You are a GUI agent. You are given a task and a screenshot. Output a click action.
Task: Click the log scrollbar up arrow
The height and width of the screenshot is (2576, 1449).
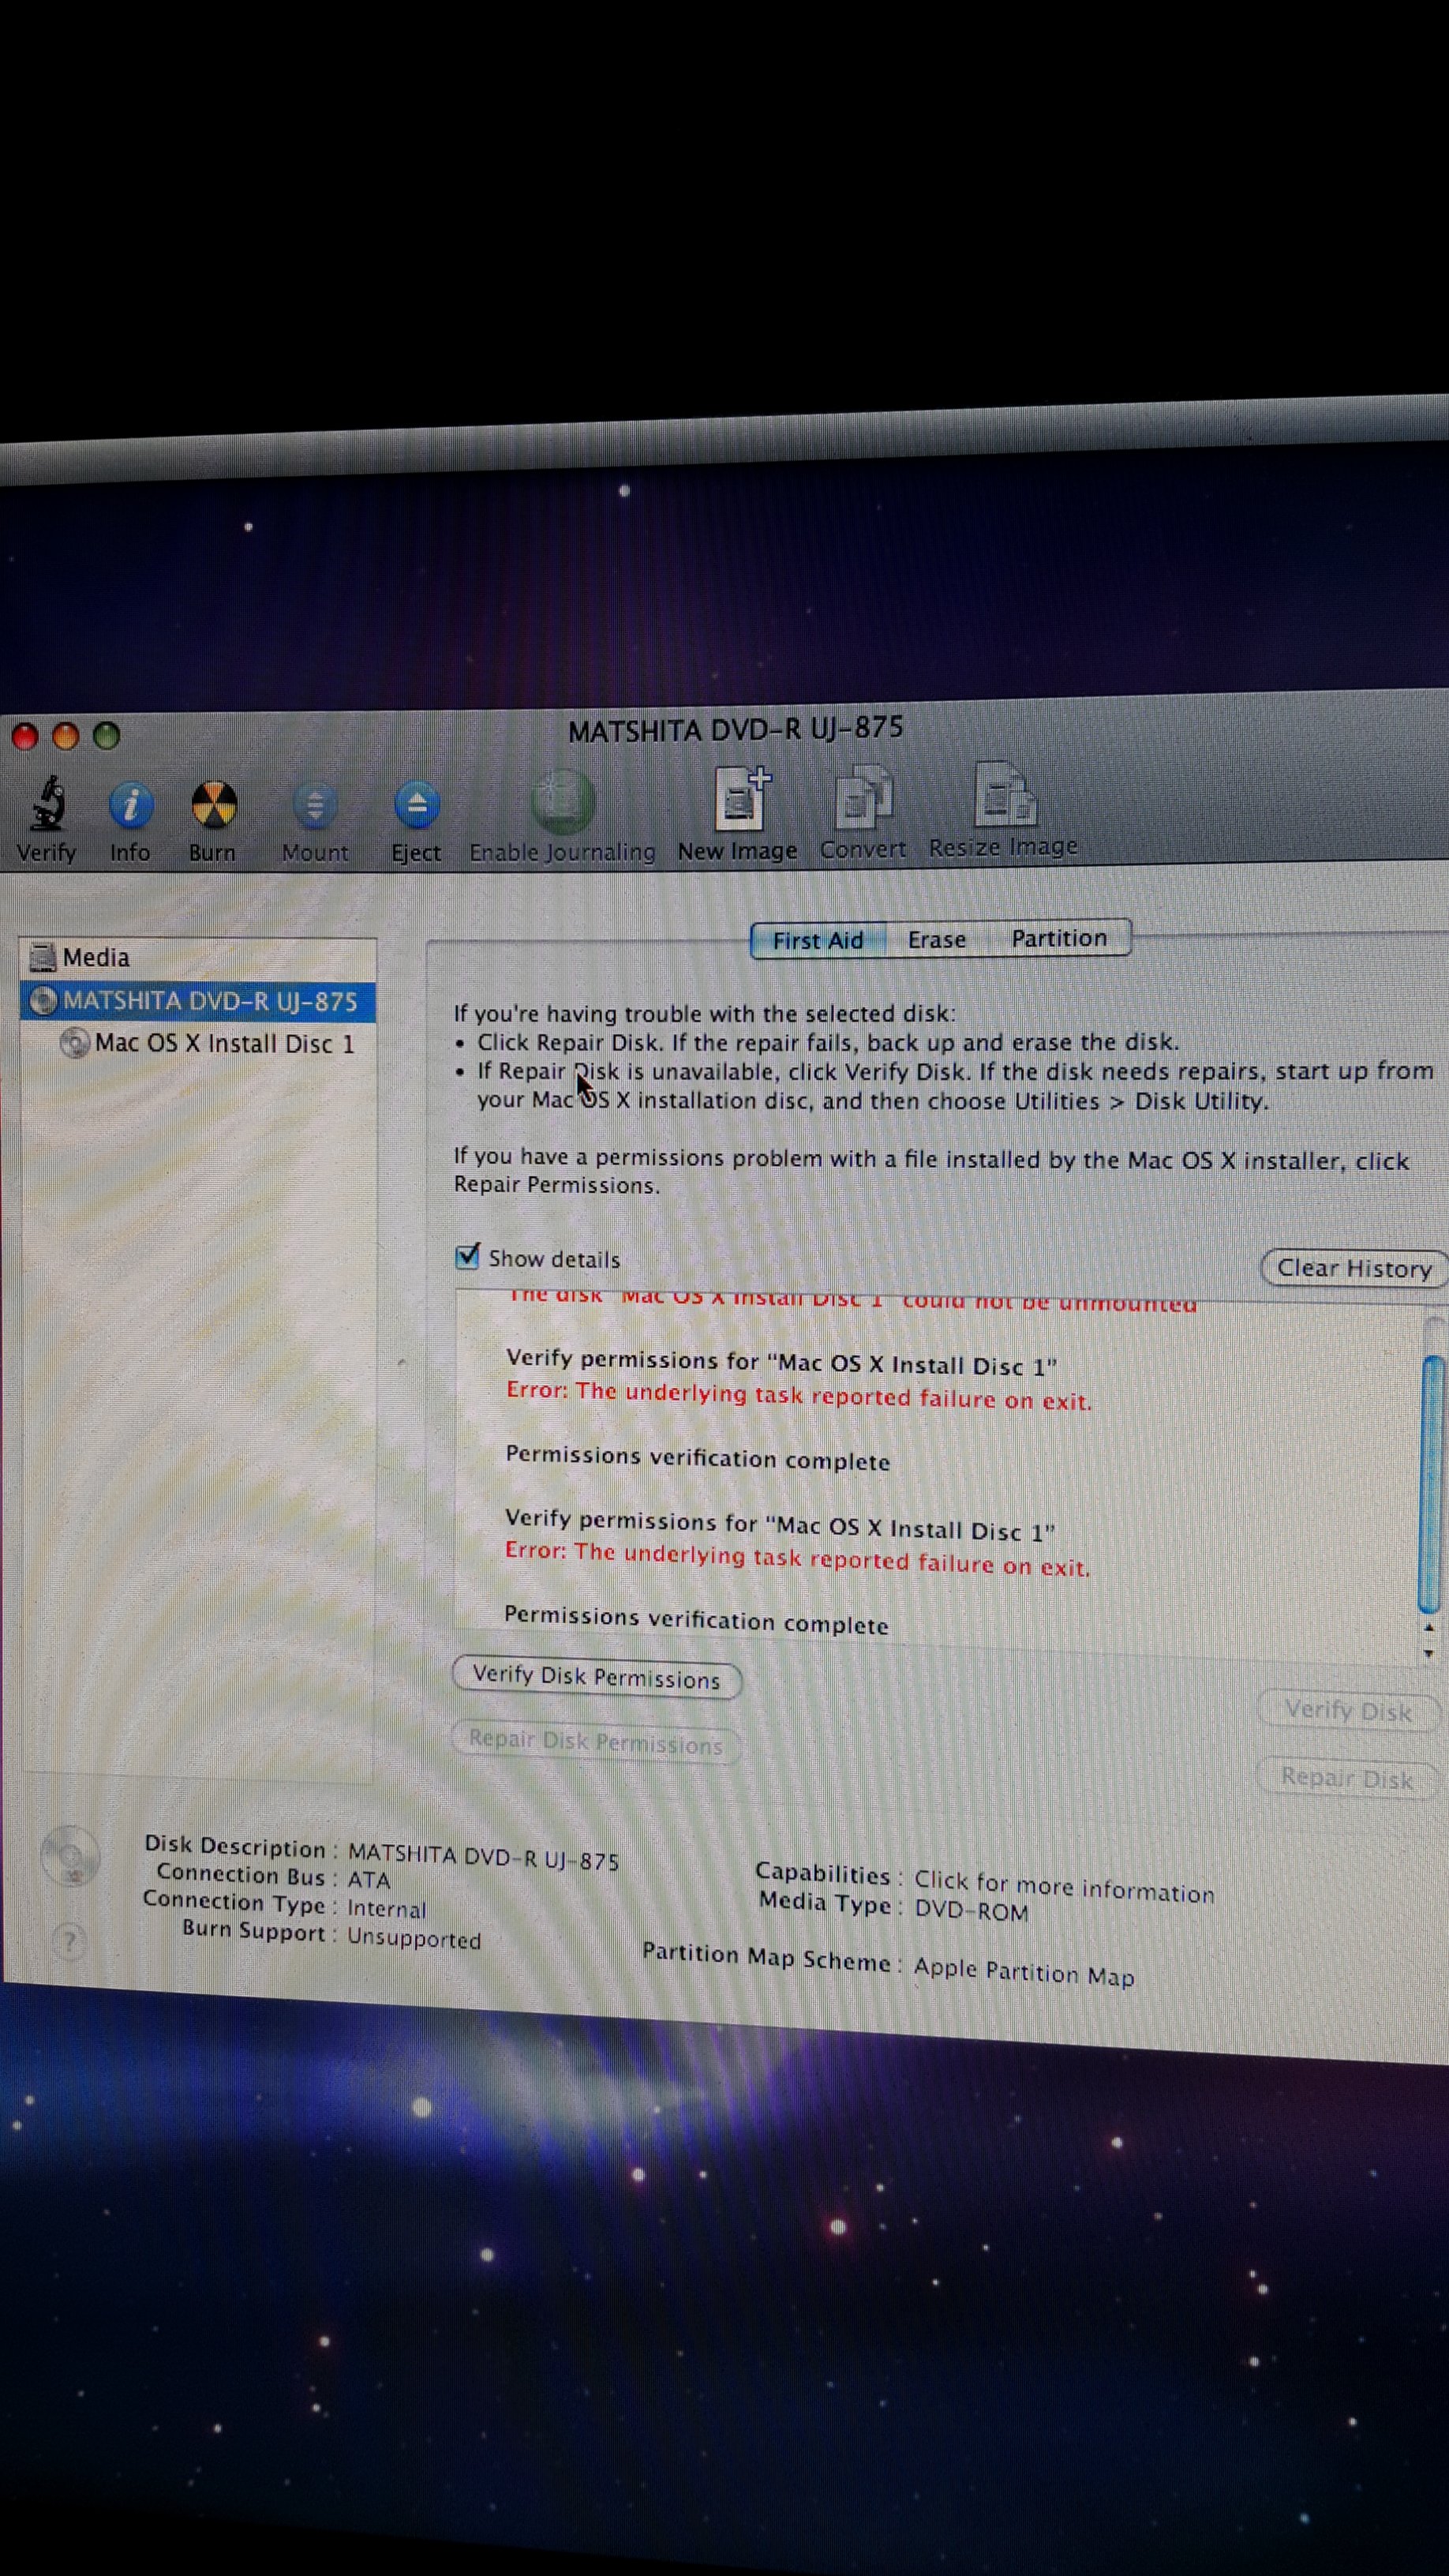coord(1429,1628)
